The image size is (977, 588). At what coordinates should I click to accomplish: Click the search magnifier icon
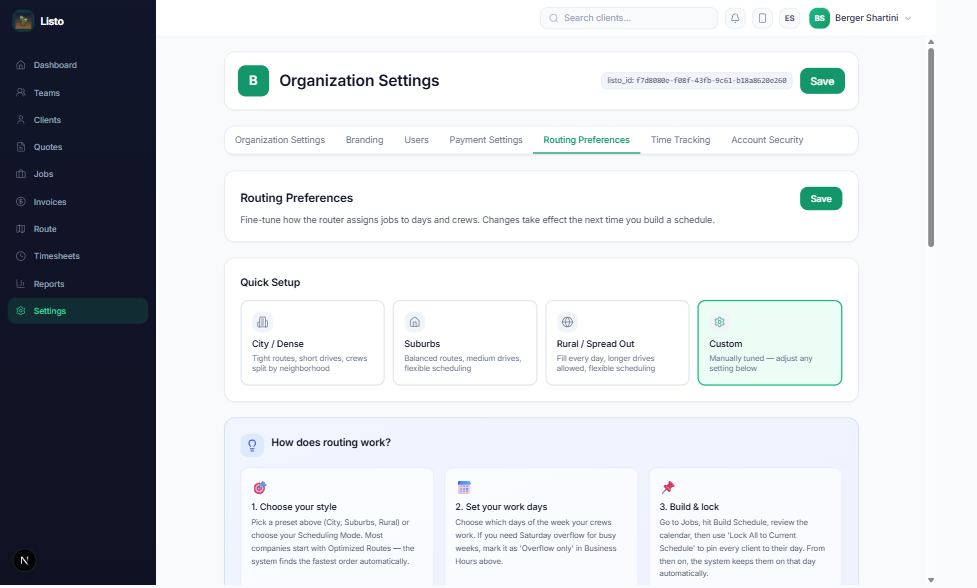pos(553,18)
